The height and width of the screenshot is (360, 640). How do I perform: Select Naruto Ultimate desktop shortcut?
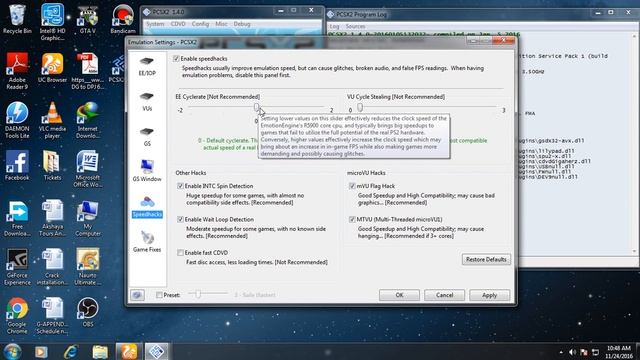(87, 267)
